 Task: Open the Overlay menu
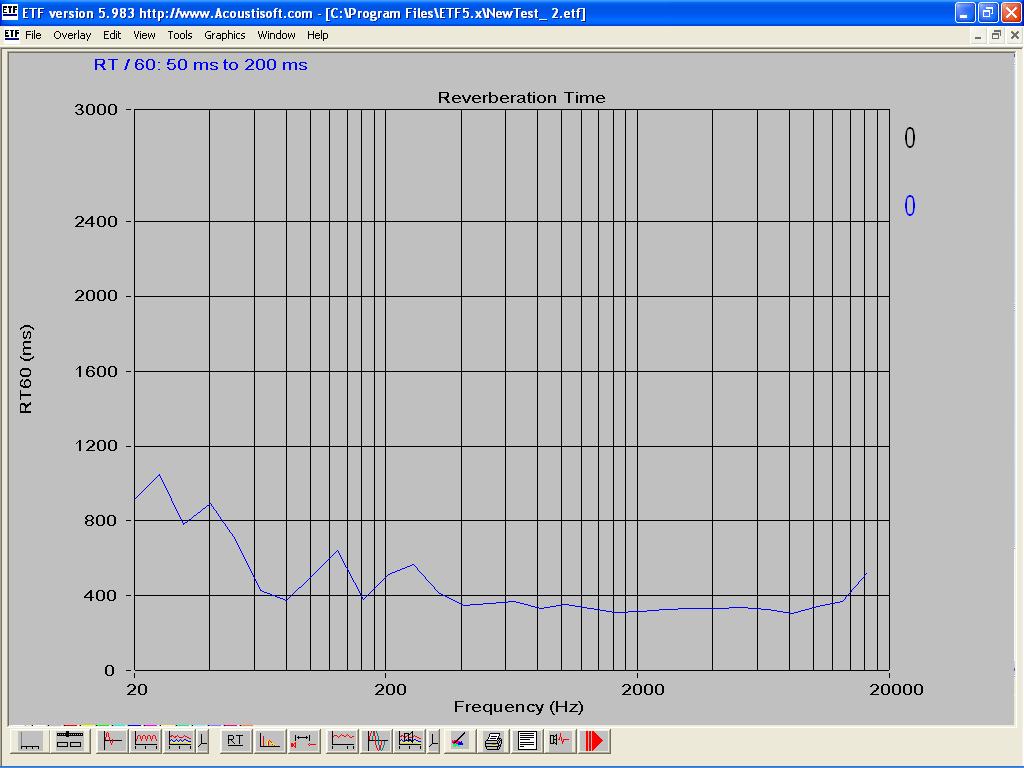click(72, 35)
